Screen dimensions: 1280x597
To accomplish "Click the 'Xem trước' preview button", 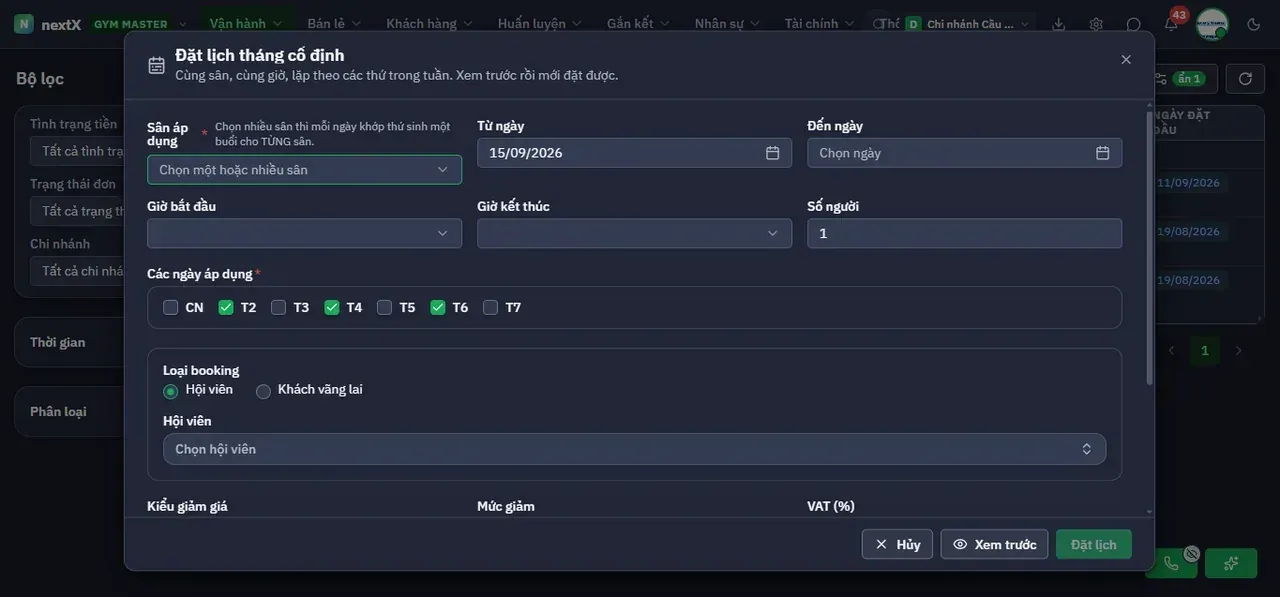I will [x=994, y=544].
